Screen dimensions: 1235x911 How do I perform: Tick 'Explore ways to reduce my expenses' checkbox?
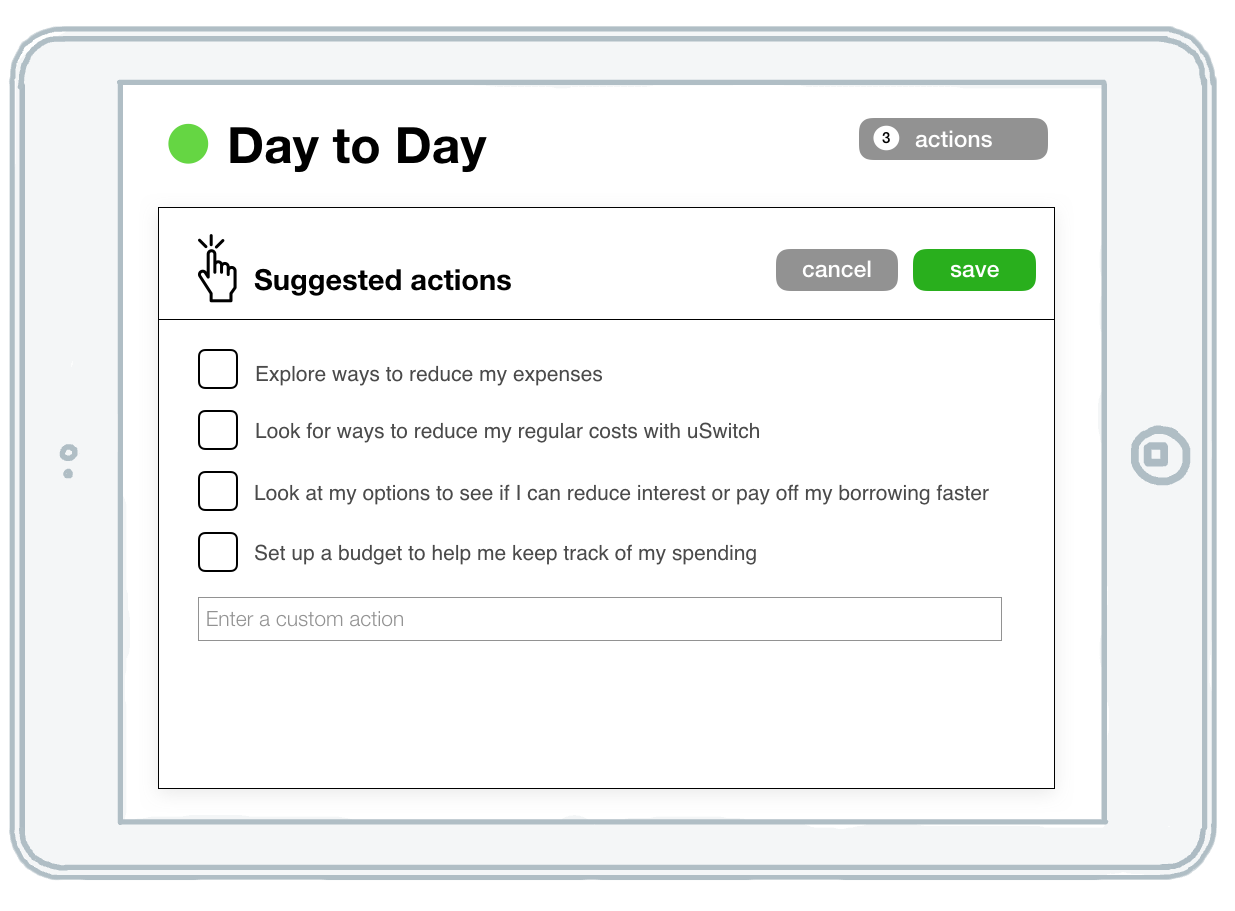pyautogui.click(x=218, y=369)
